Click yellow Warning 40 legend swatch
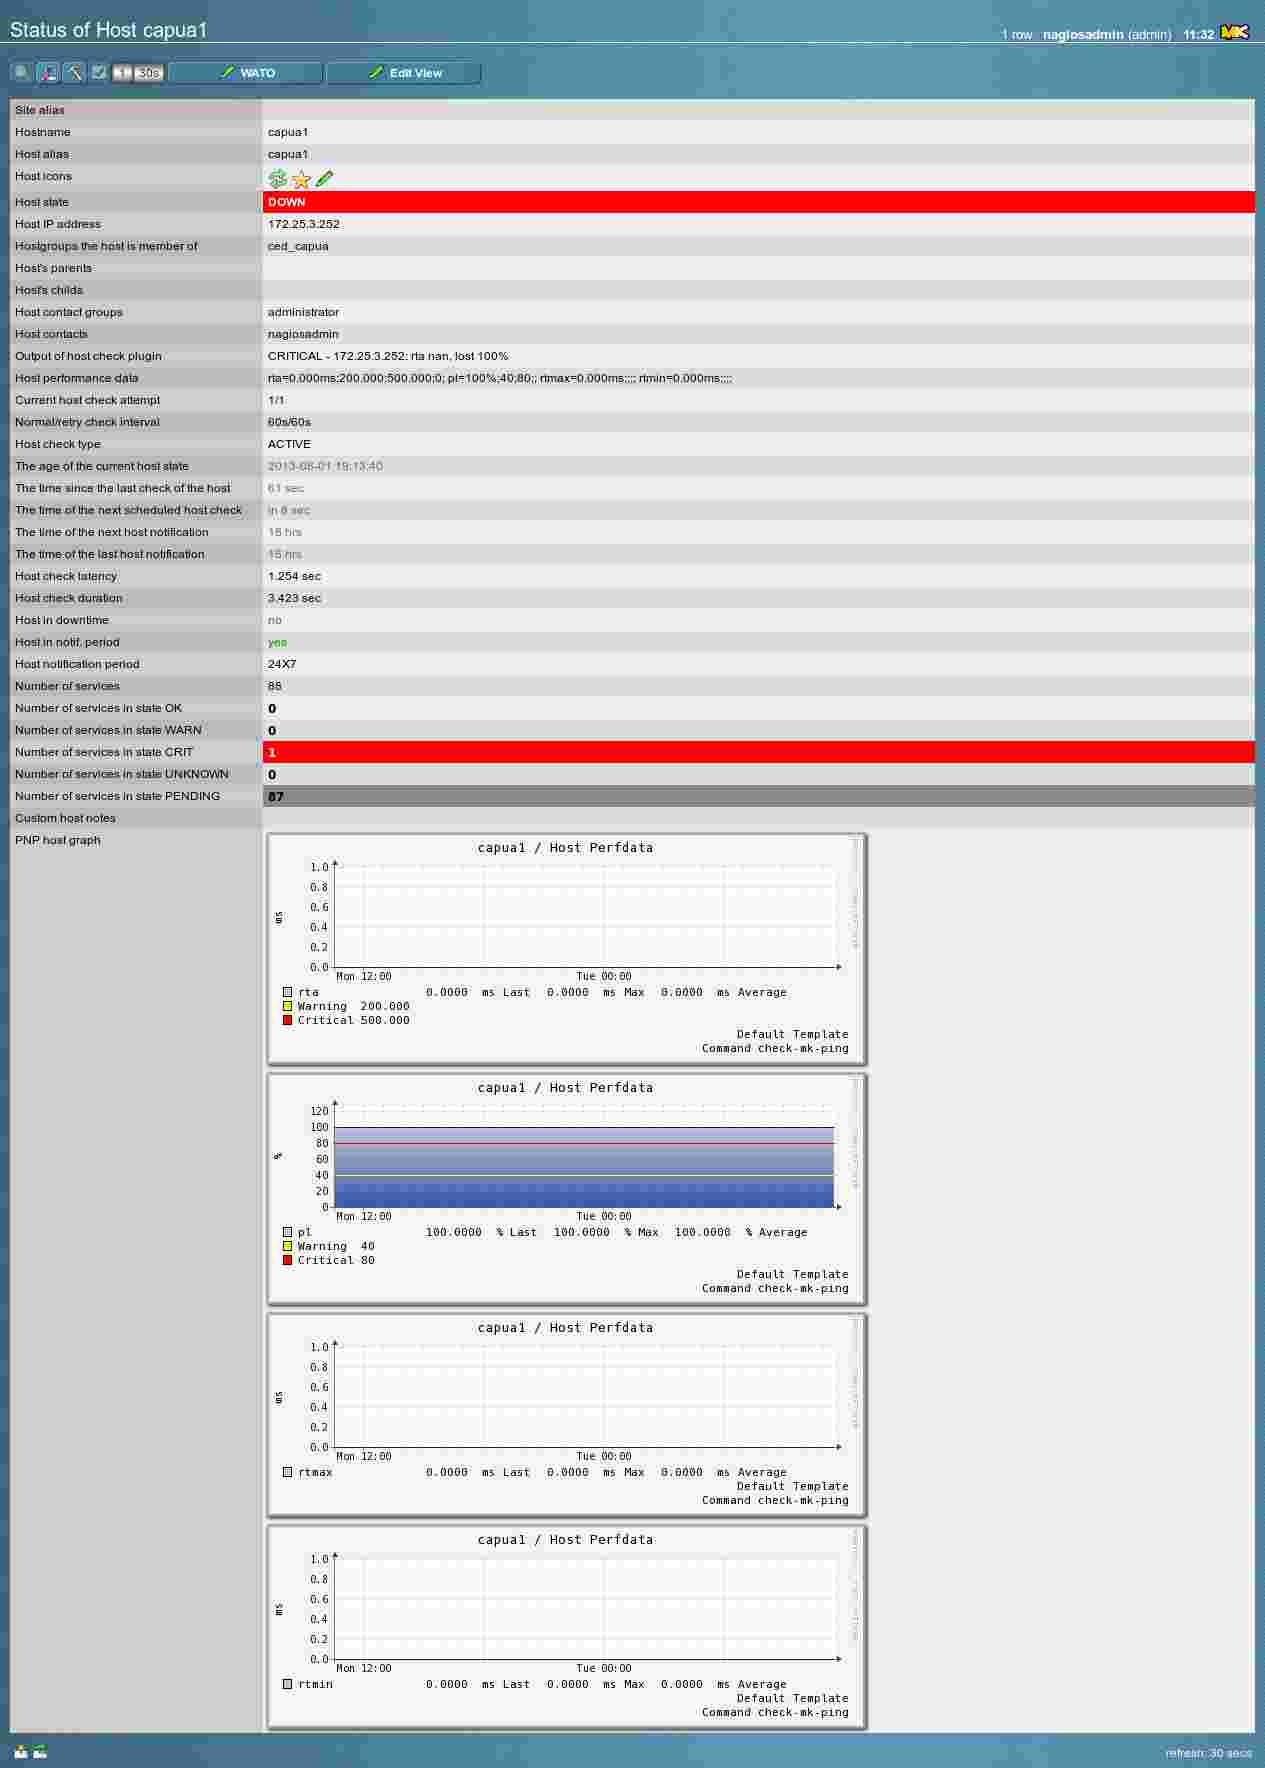The width and height of the screenshot is (1265, 1768). pos(288,1246)
